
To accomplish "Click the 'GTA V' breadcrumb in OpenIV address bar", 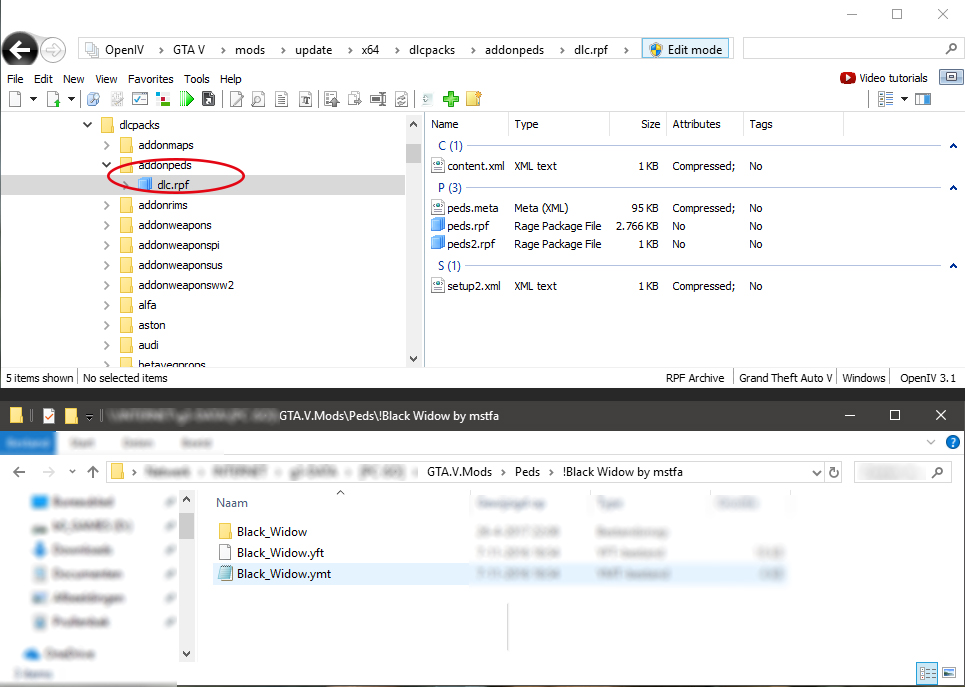I will [x=189, y=50].
